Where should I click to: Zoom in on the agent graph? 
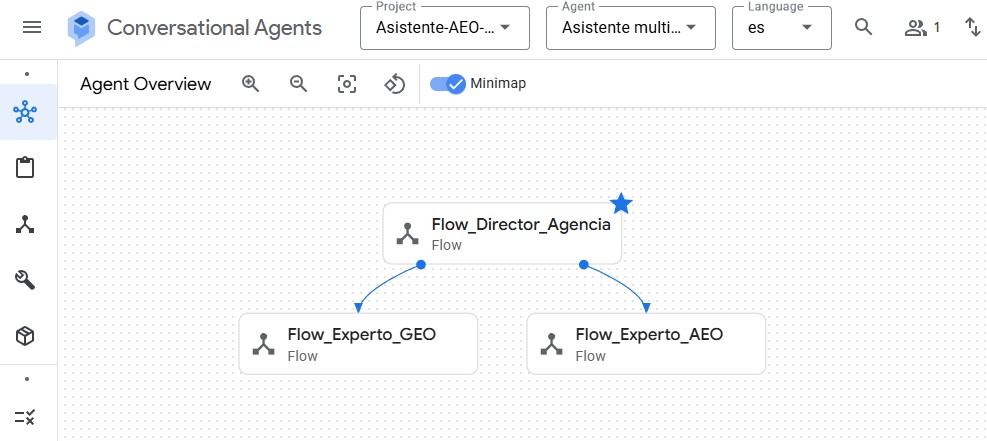[251, 84]
